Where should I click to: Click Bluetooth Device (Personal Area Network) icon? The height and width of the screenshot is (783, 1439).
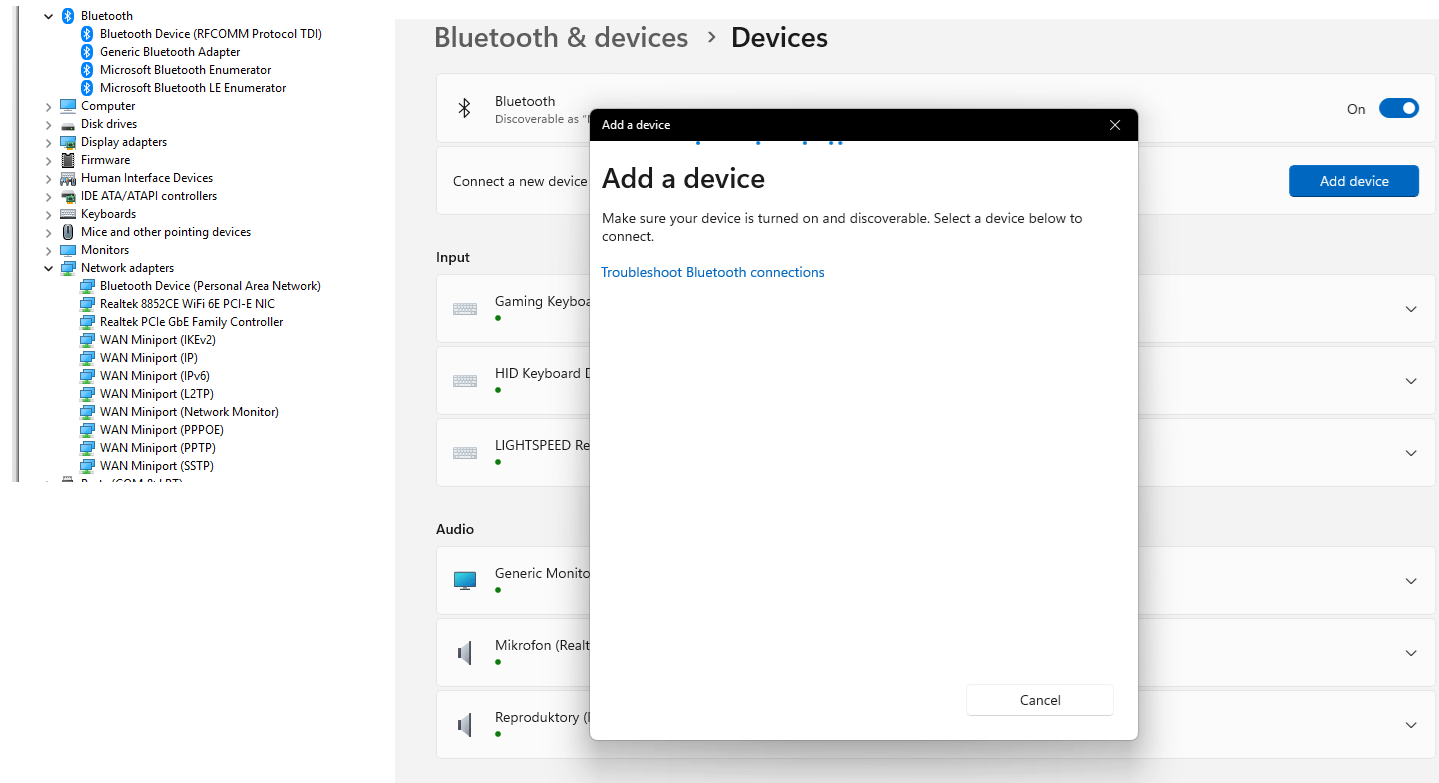click(87, 286)
